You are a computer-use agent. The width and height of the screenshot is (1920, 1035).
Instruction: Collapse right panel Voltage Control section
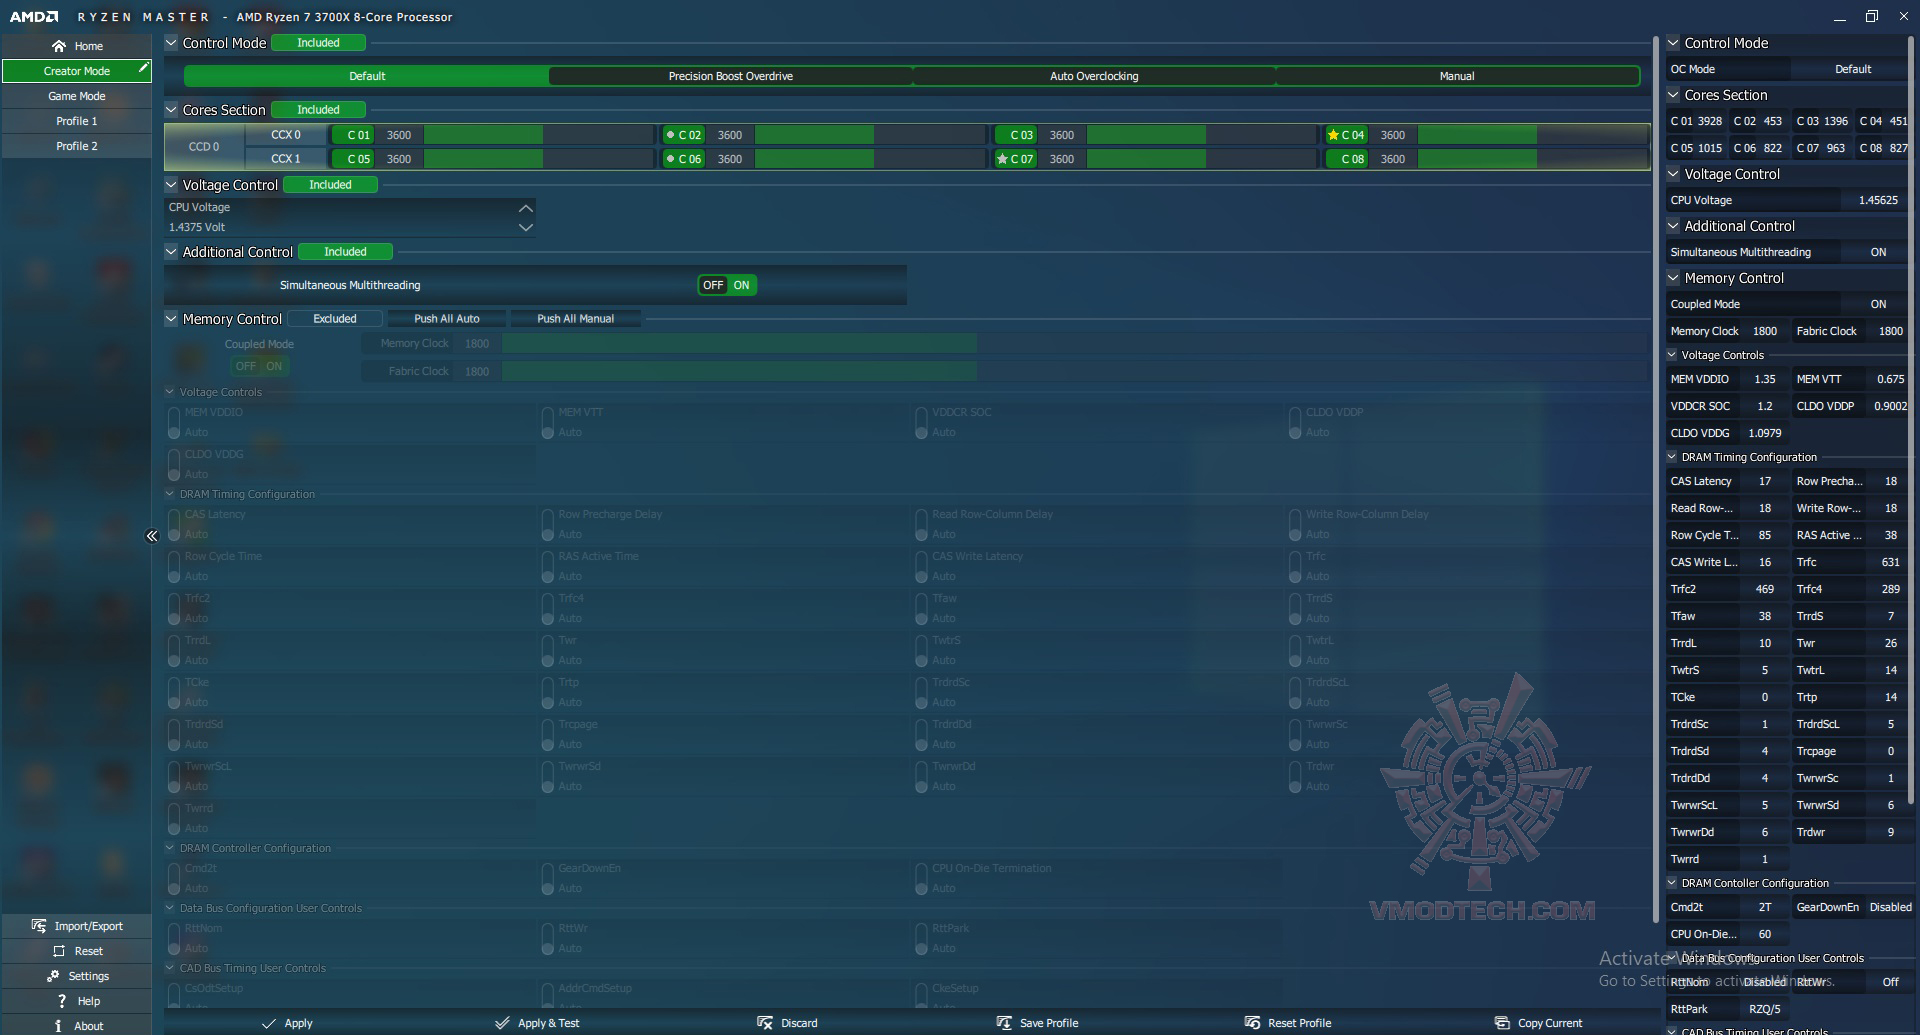tap(1673, 174)
